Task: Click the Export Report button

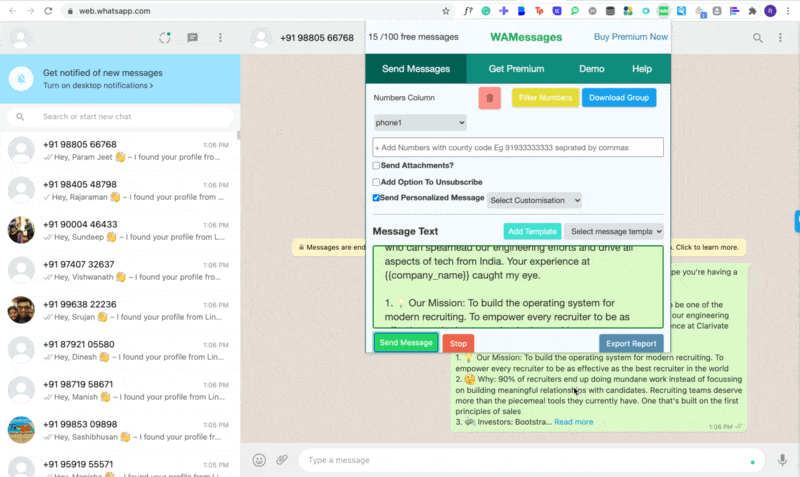Action: [x=631, y=344]
